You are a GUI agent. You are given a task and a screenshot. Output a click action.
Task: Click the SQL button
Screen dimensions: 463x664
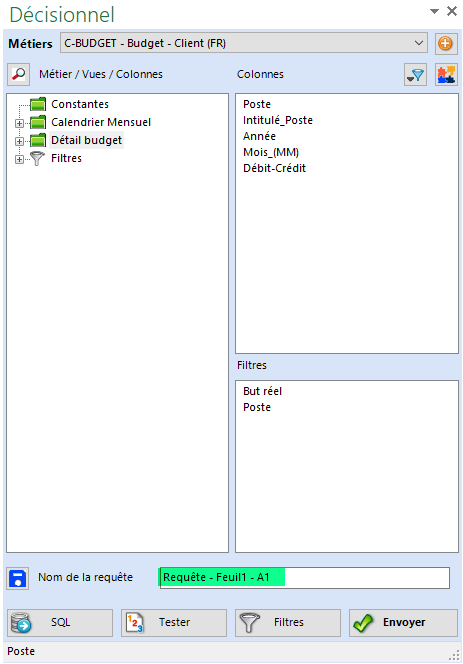coord(60,622)
